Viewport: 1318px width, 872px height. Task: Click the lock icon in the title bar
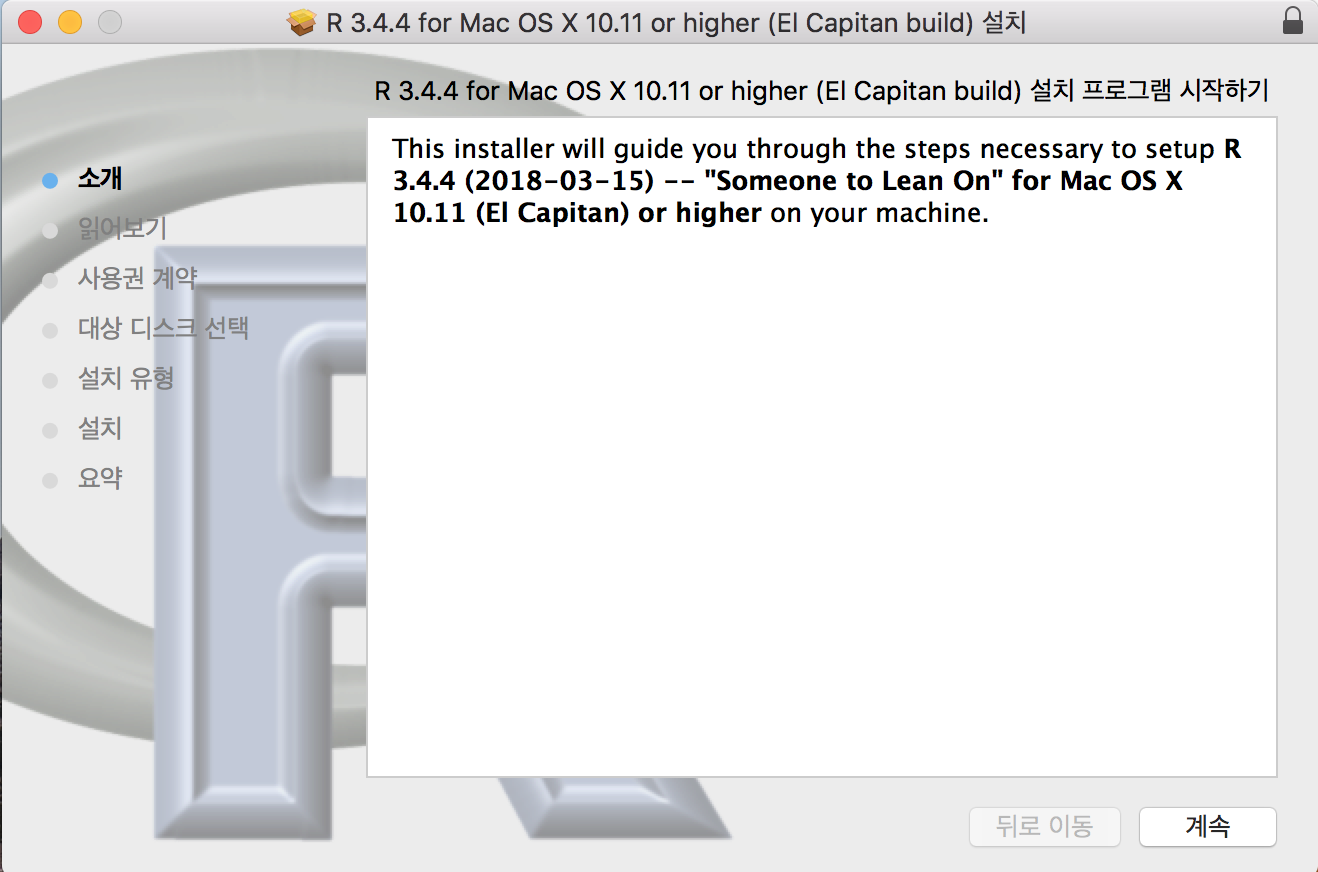coord(1293,22)
